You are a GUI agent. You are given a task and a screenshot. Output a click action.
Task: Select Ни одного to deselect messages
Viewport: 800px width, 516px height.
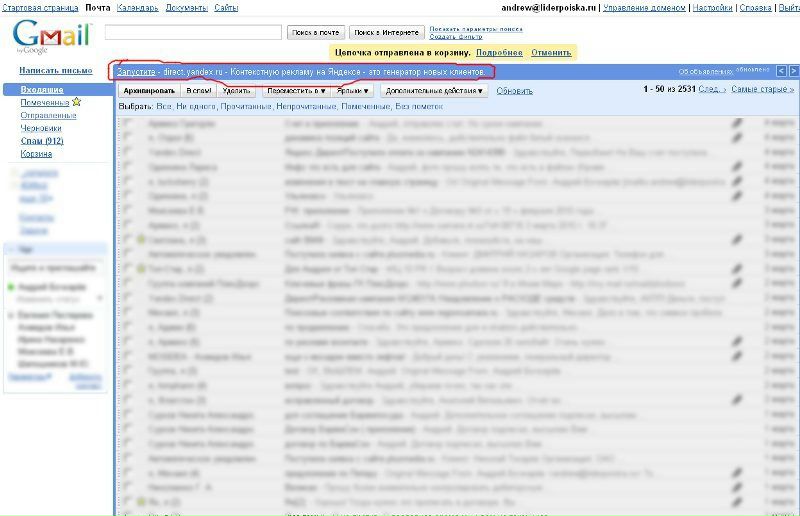(196, 107)
